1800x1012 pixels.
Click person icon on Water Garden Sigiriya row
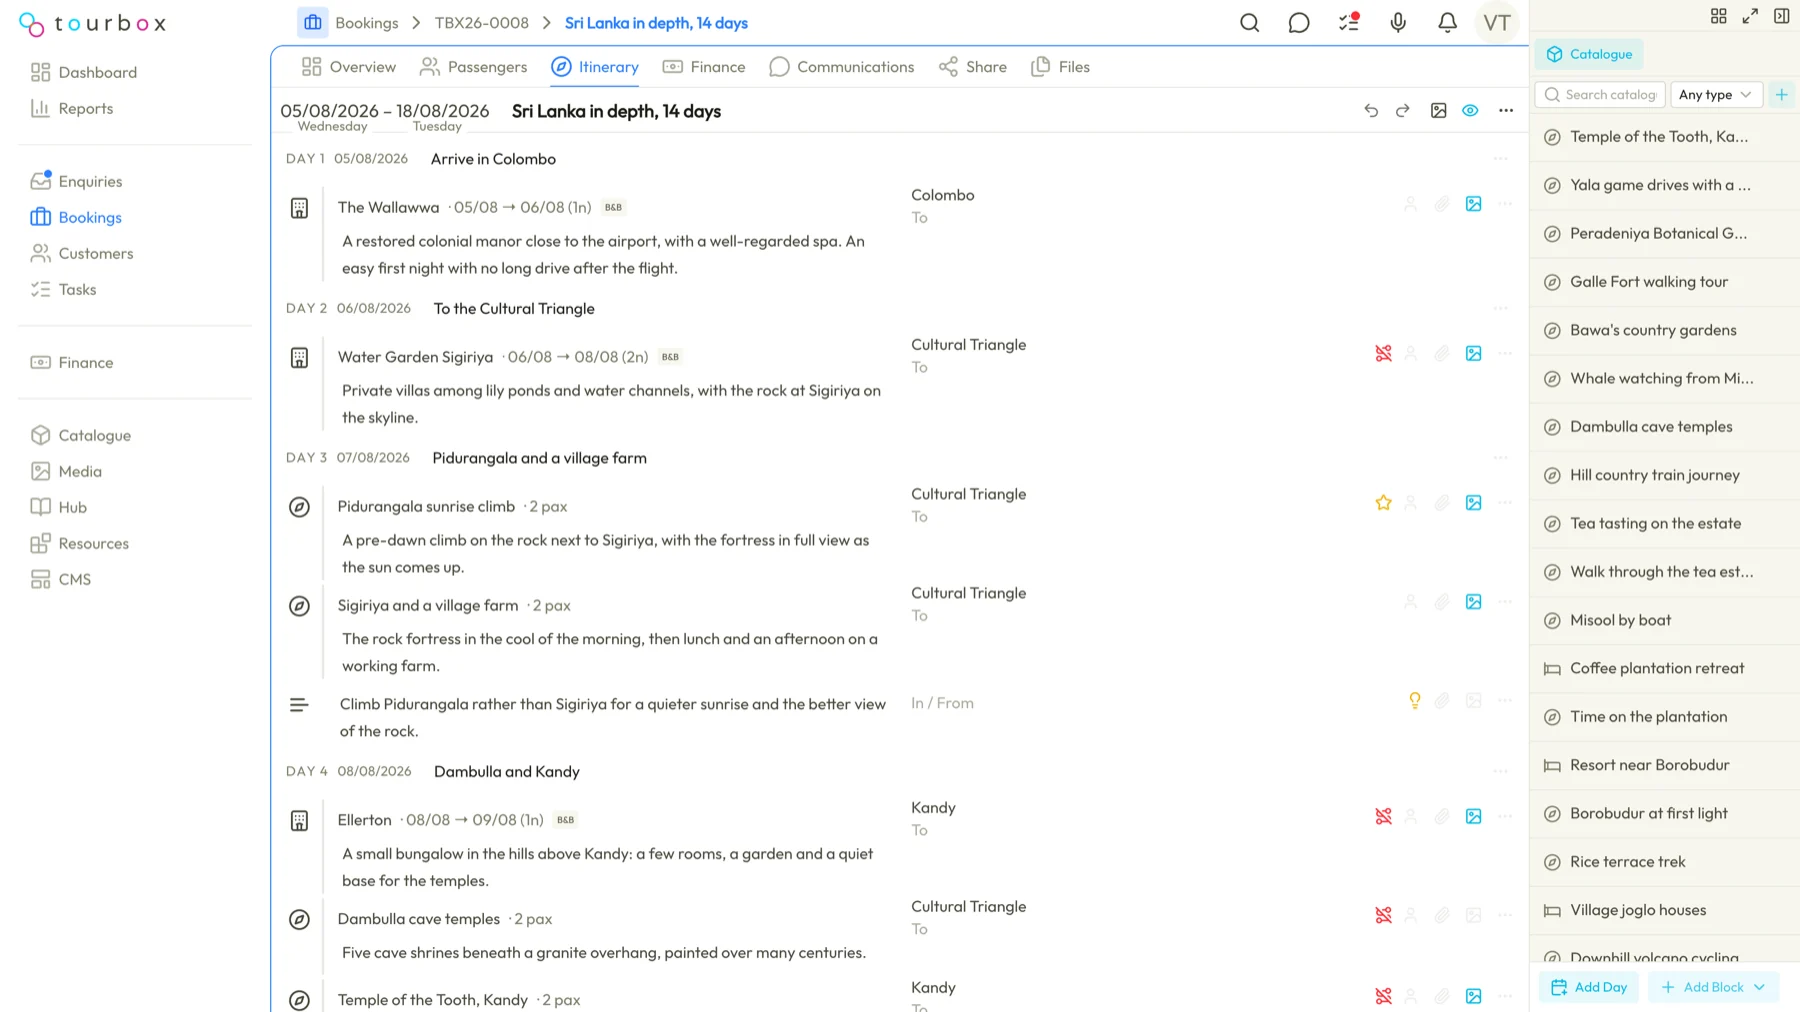[x=1410, y=354]
